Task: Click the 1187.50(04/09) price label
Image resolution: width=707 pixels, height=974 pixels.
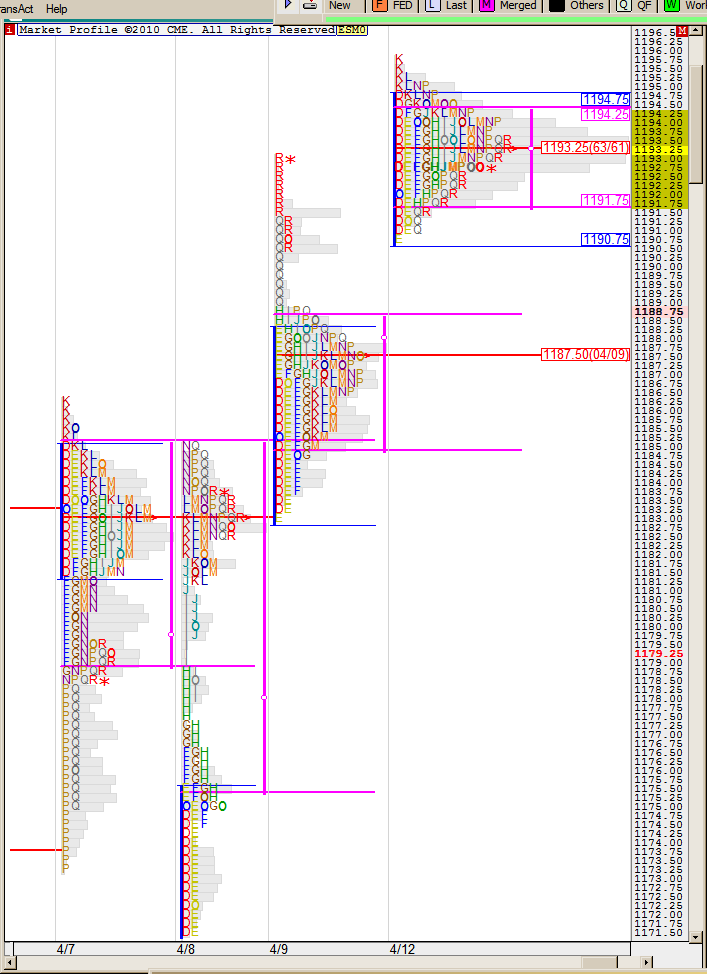Action: 585,354
